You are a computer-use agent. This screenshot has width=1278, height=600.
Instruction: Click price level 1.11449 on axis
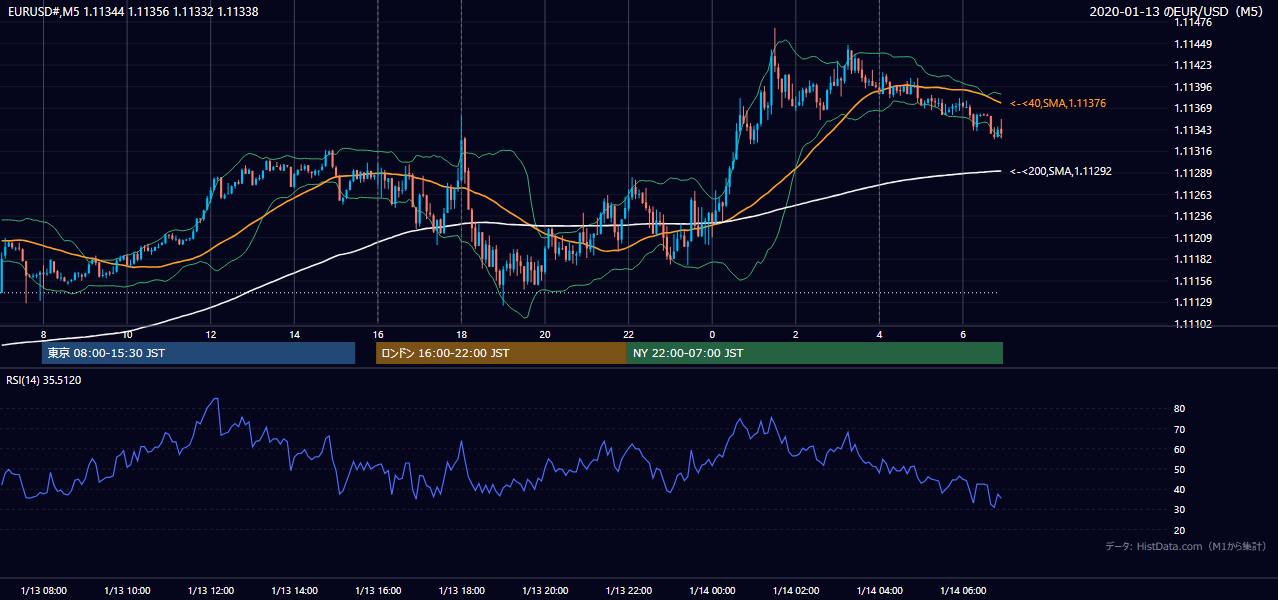click(x=1192, y=45)
